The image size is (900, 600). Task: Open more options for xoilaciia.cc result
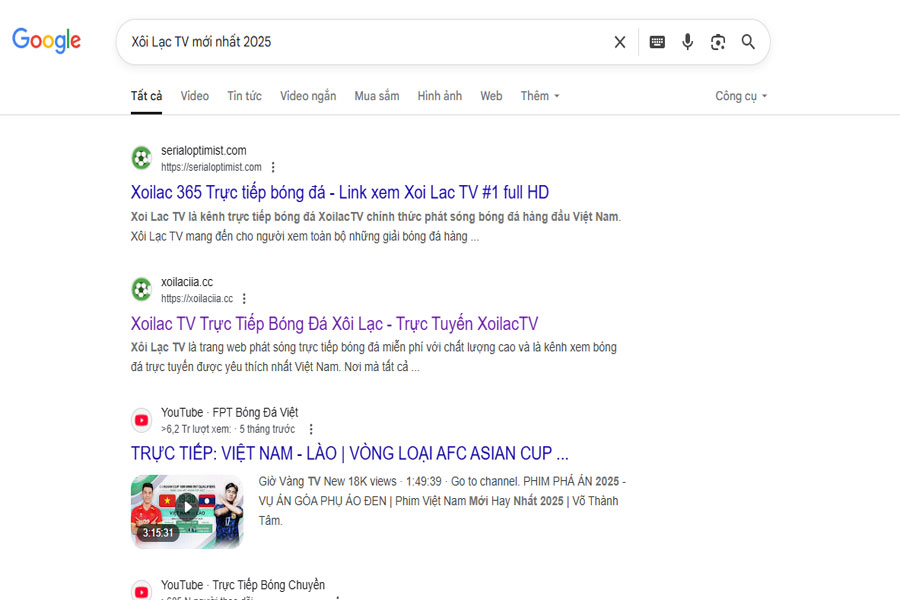click(244, 299)
